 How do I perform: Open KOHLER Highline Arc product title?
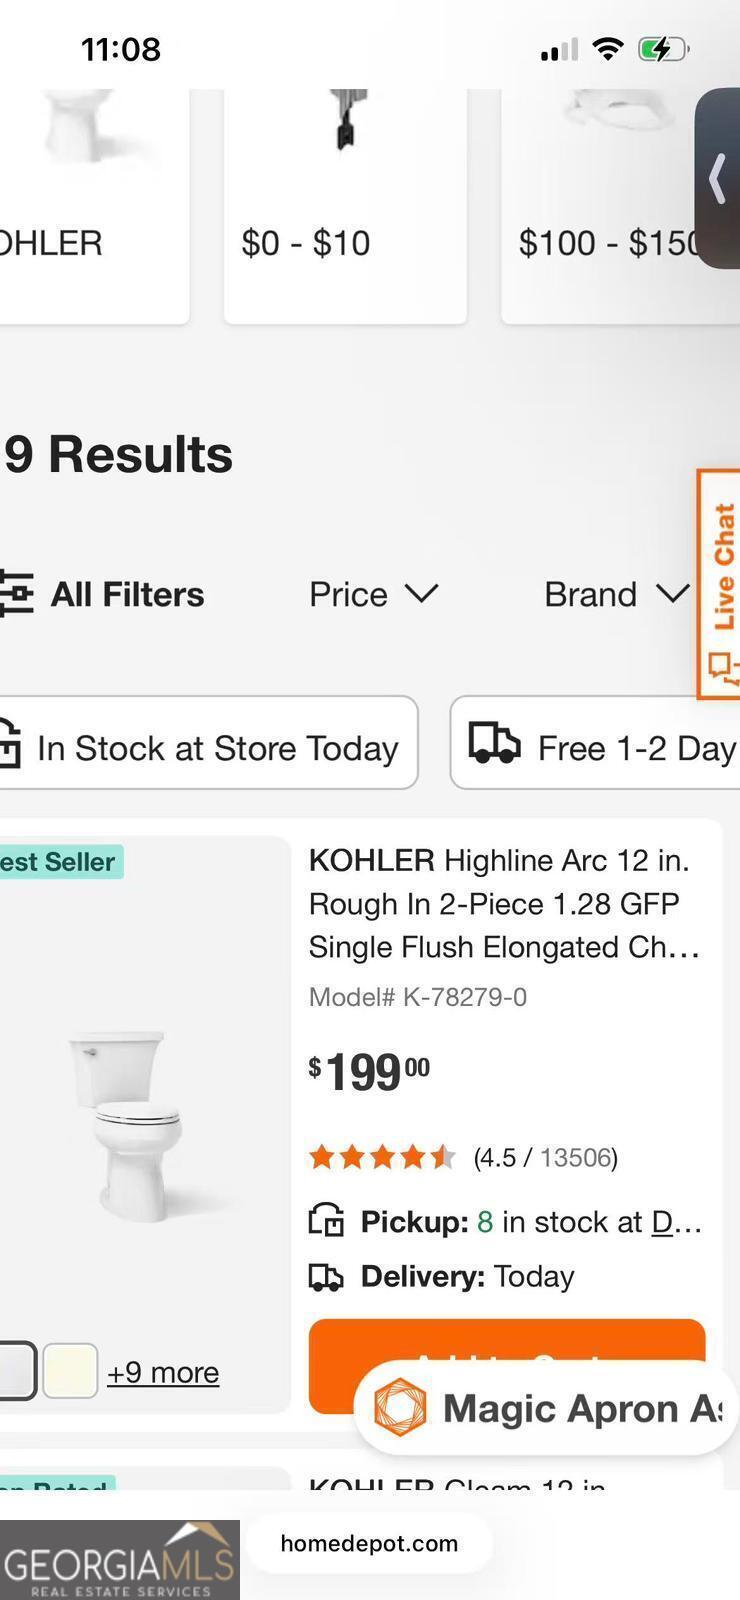504,903
